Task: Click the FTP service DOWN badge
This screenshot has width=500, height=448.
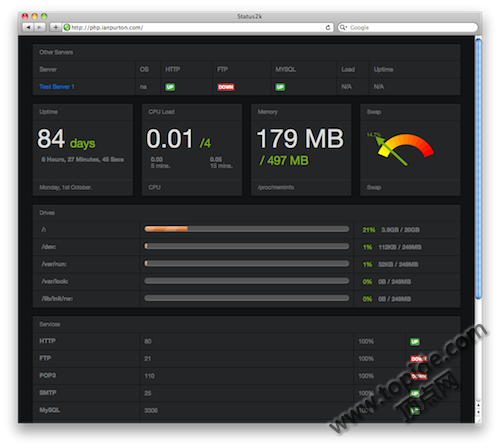Action: pyautogui.click(x=419, y=359)
